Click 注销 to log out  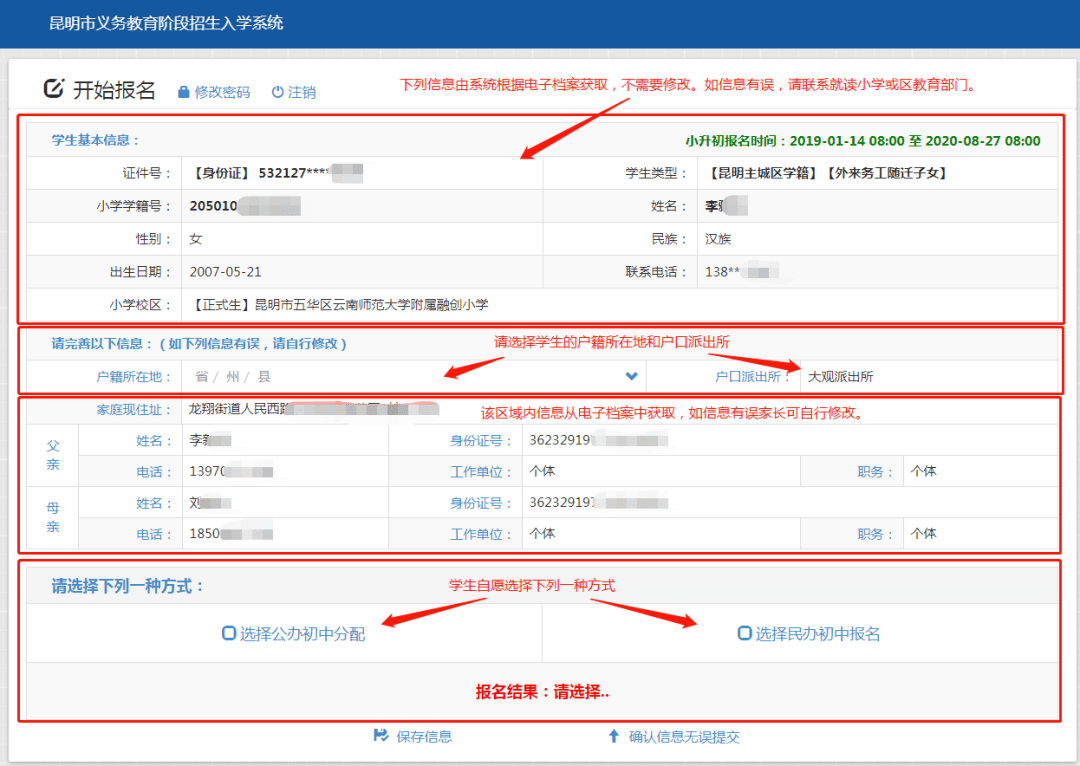(302, 92)
